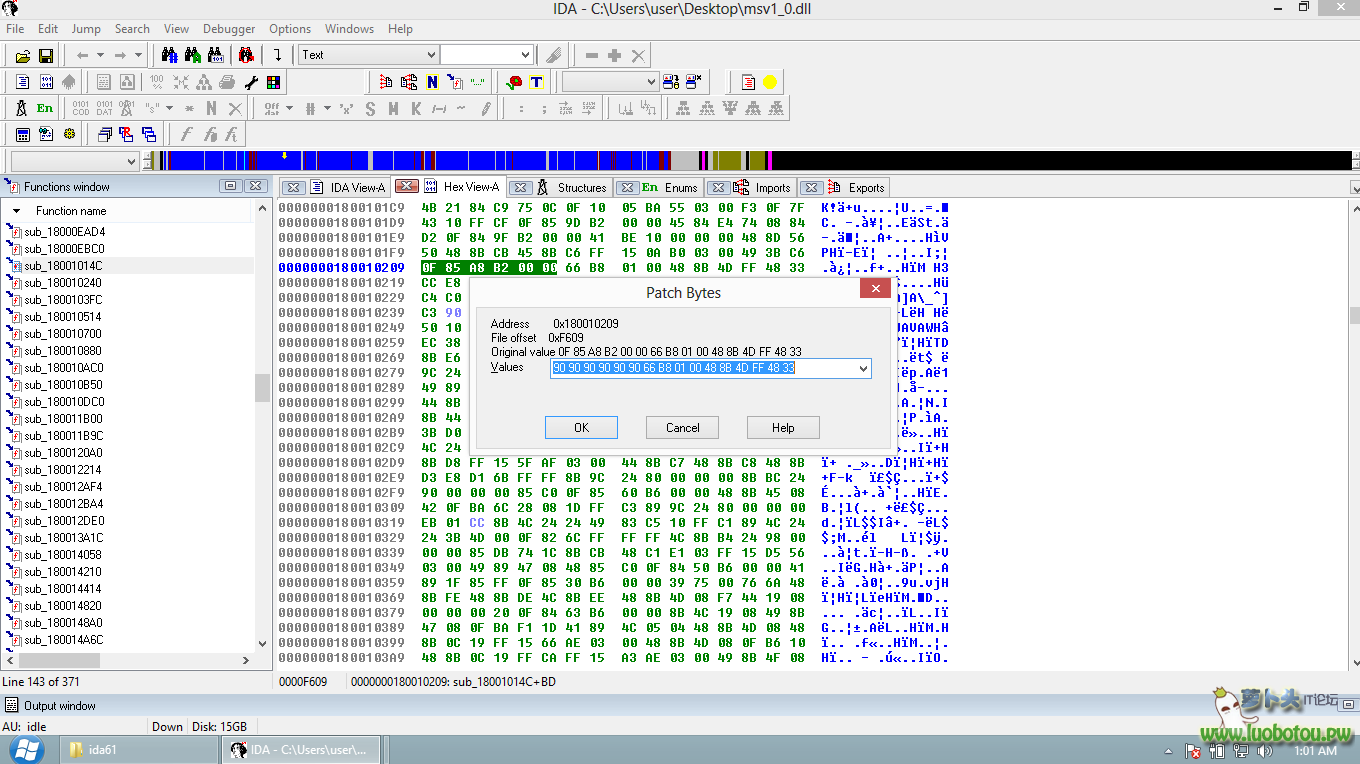
Task: Open the calculator icon
Action: pyautogui.click(x=22, y=133)
